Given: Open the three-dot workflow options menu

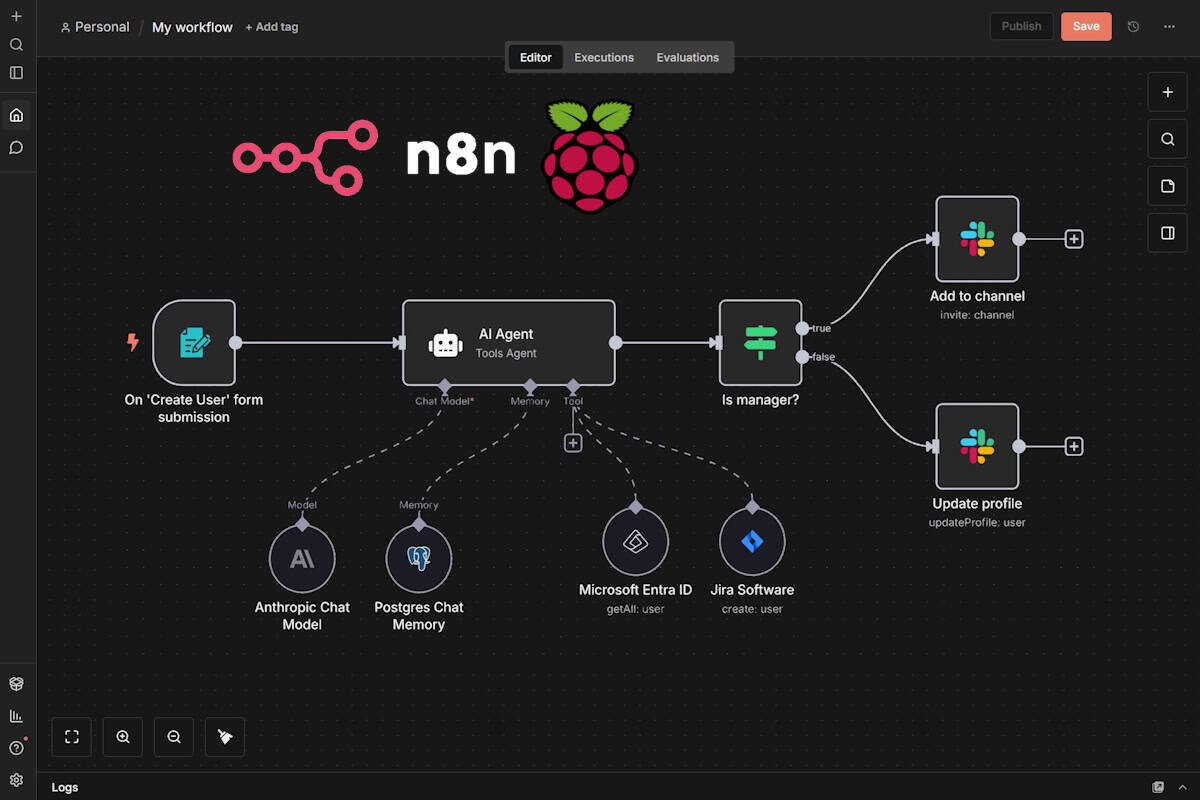Looking at the screenshot, I should [1169, 27].
